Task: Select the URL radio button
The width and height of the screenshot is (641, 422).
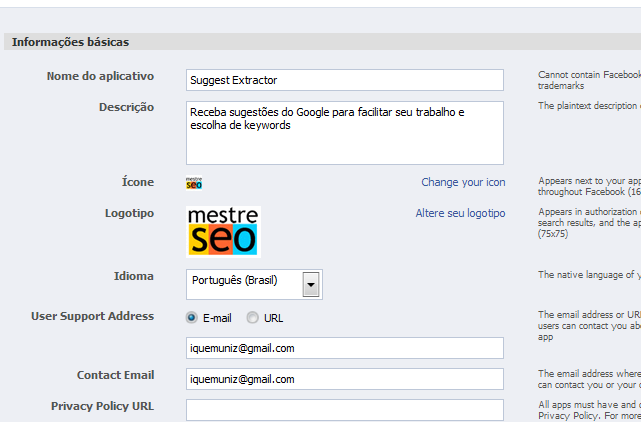Action: pyautogui.click(x=252, y=318)
